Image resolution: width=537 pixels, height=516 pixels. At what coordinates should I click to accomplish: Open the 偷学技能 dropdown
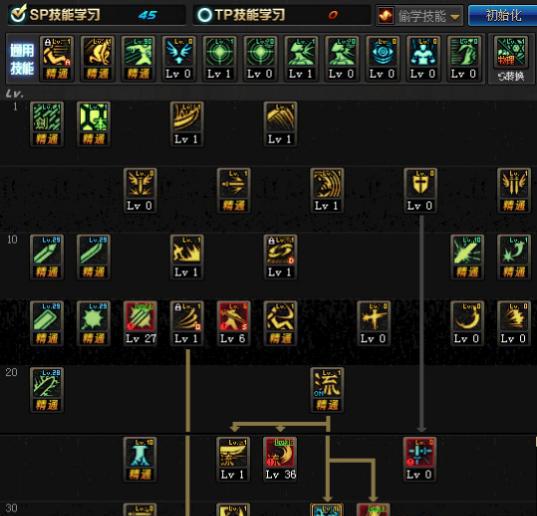coord(420,15)
